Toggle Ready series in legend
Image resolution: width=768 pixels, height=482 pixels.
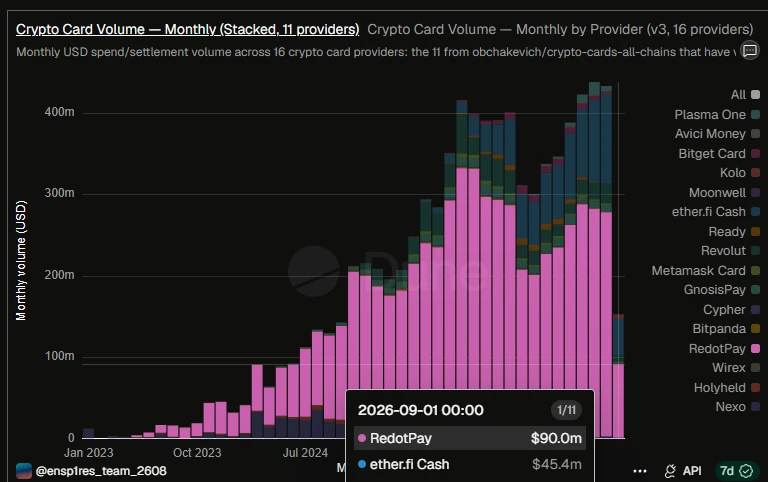tap(734, 231)
